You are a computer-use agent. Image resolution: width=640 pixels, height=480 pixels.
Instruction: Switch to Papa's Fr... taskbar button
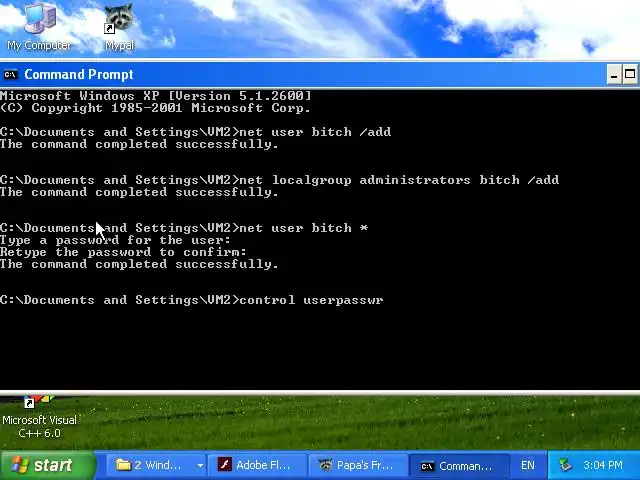tap(358, 465)
